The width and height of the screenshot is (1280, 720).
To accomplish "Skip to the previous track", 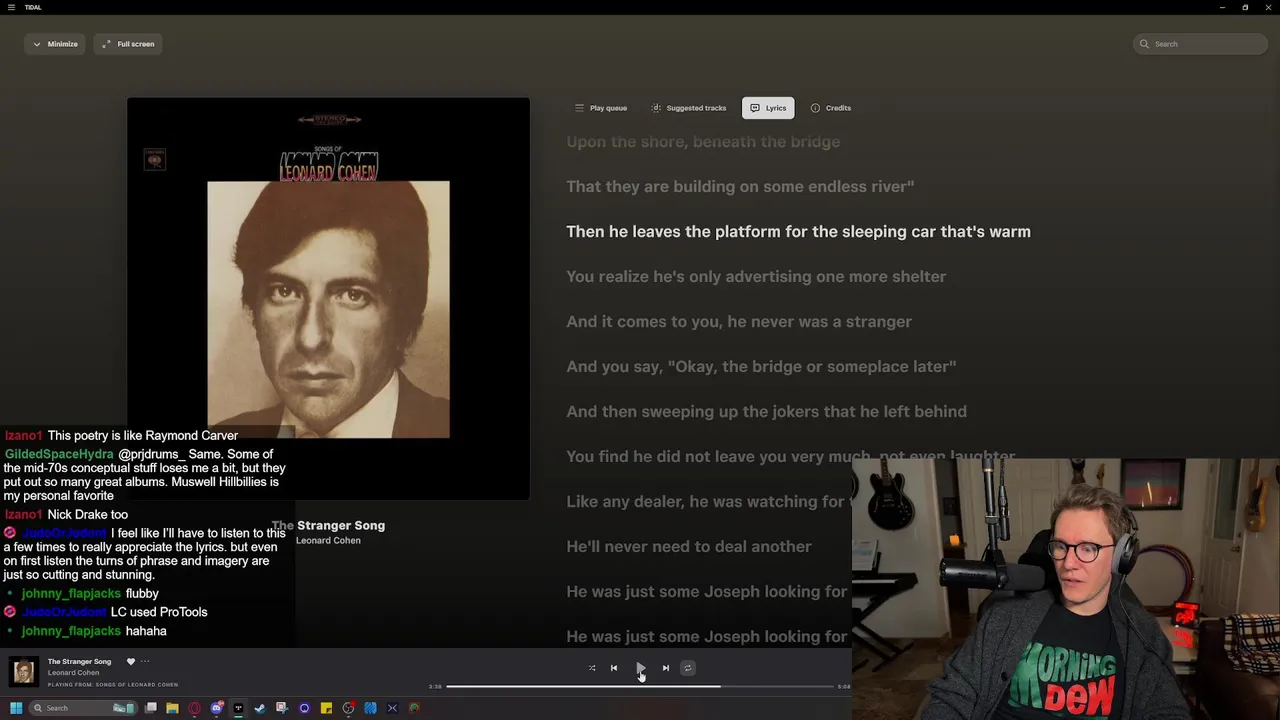I will pyautogui.click(x=614, y=668).
